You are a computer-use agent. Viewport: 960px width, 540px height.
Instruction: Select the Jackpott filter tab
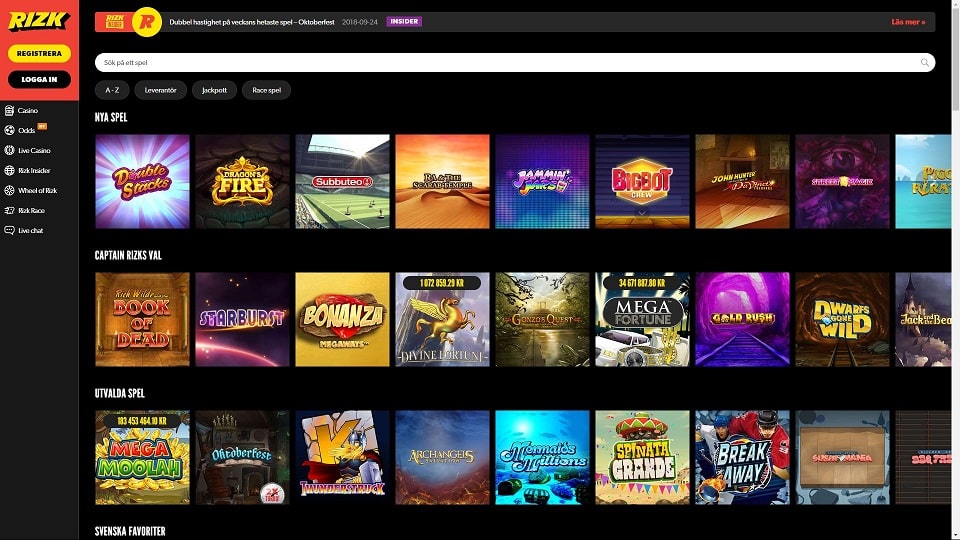click(x=214, y=90)
